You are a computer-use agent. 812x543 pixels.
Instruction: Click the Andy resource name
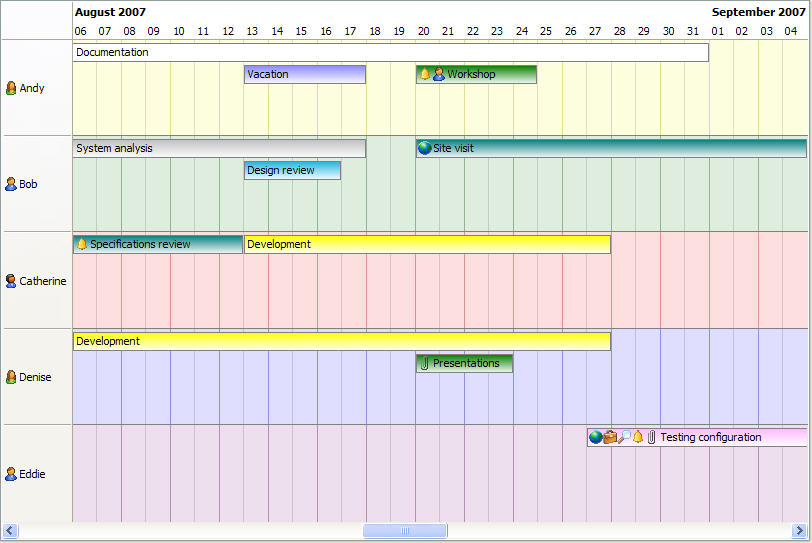(32, 88)
